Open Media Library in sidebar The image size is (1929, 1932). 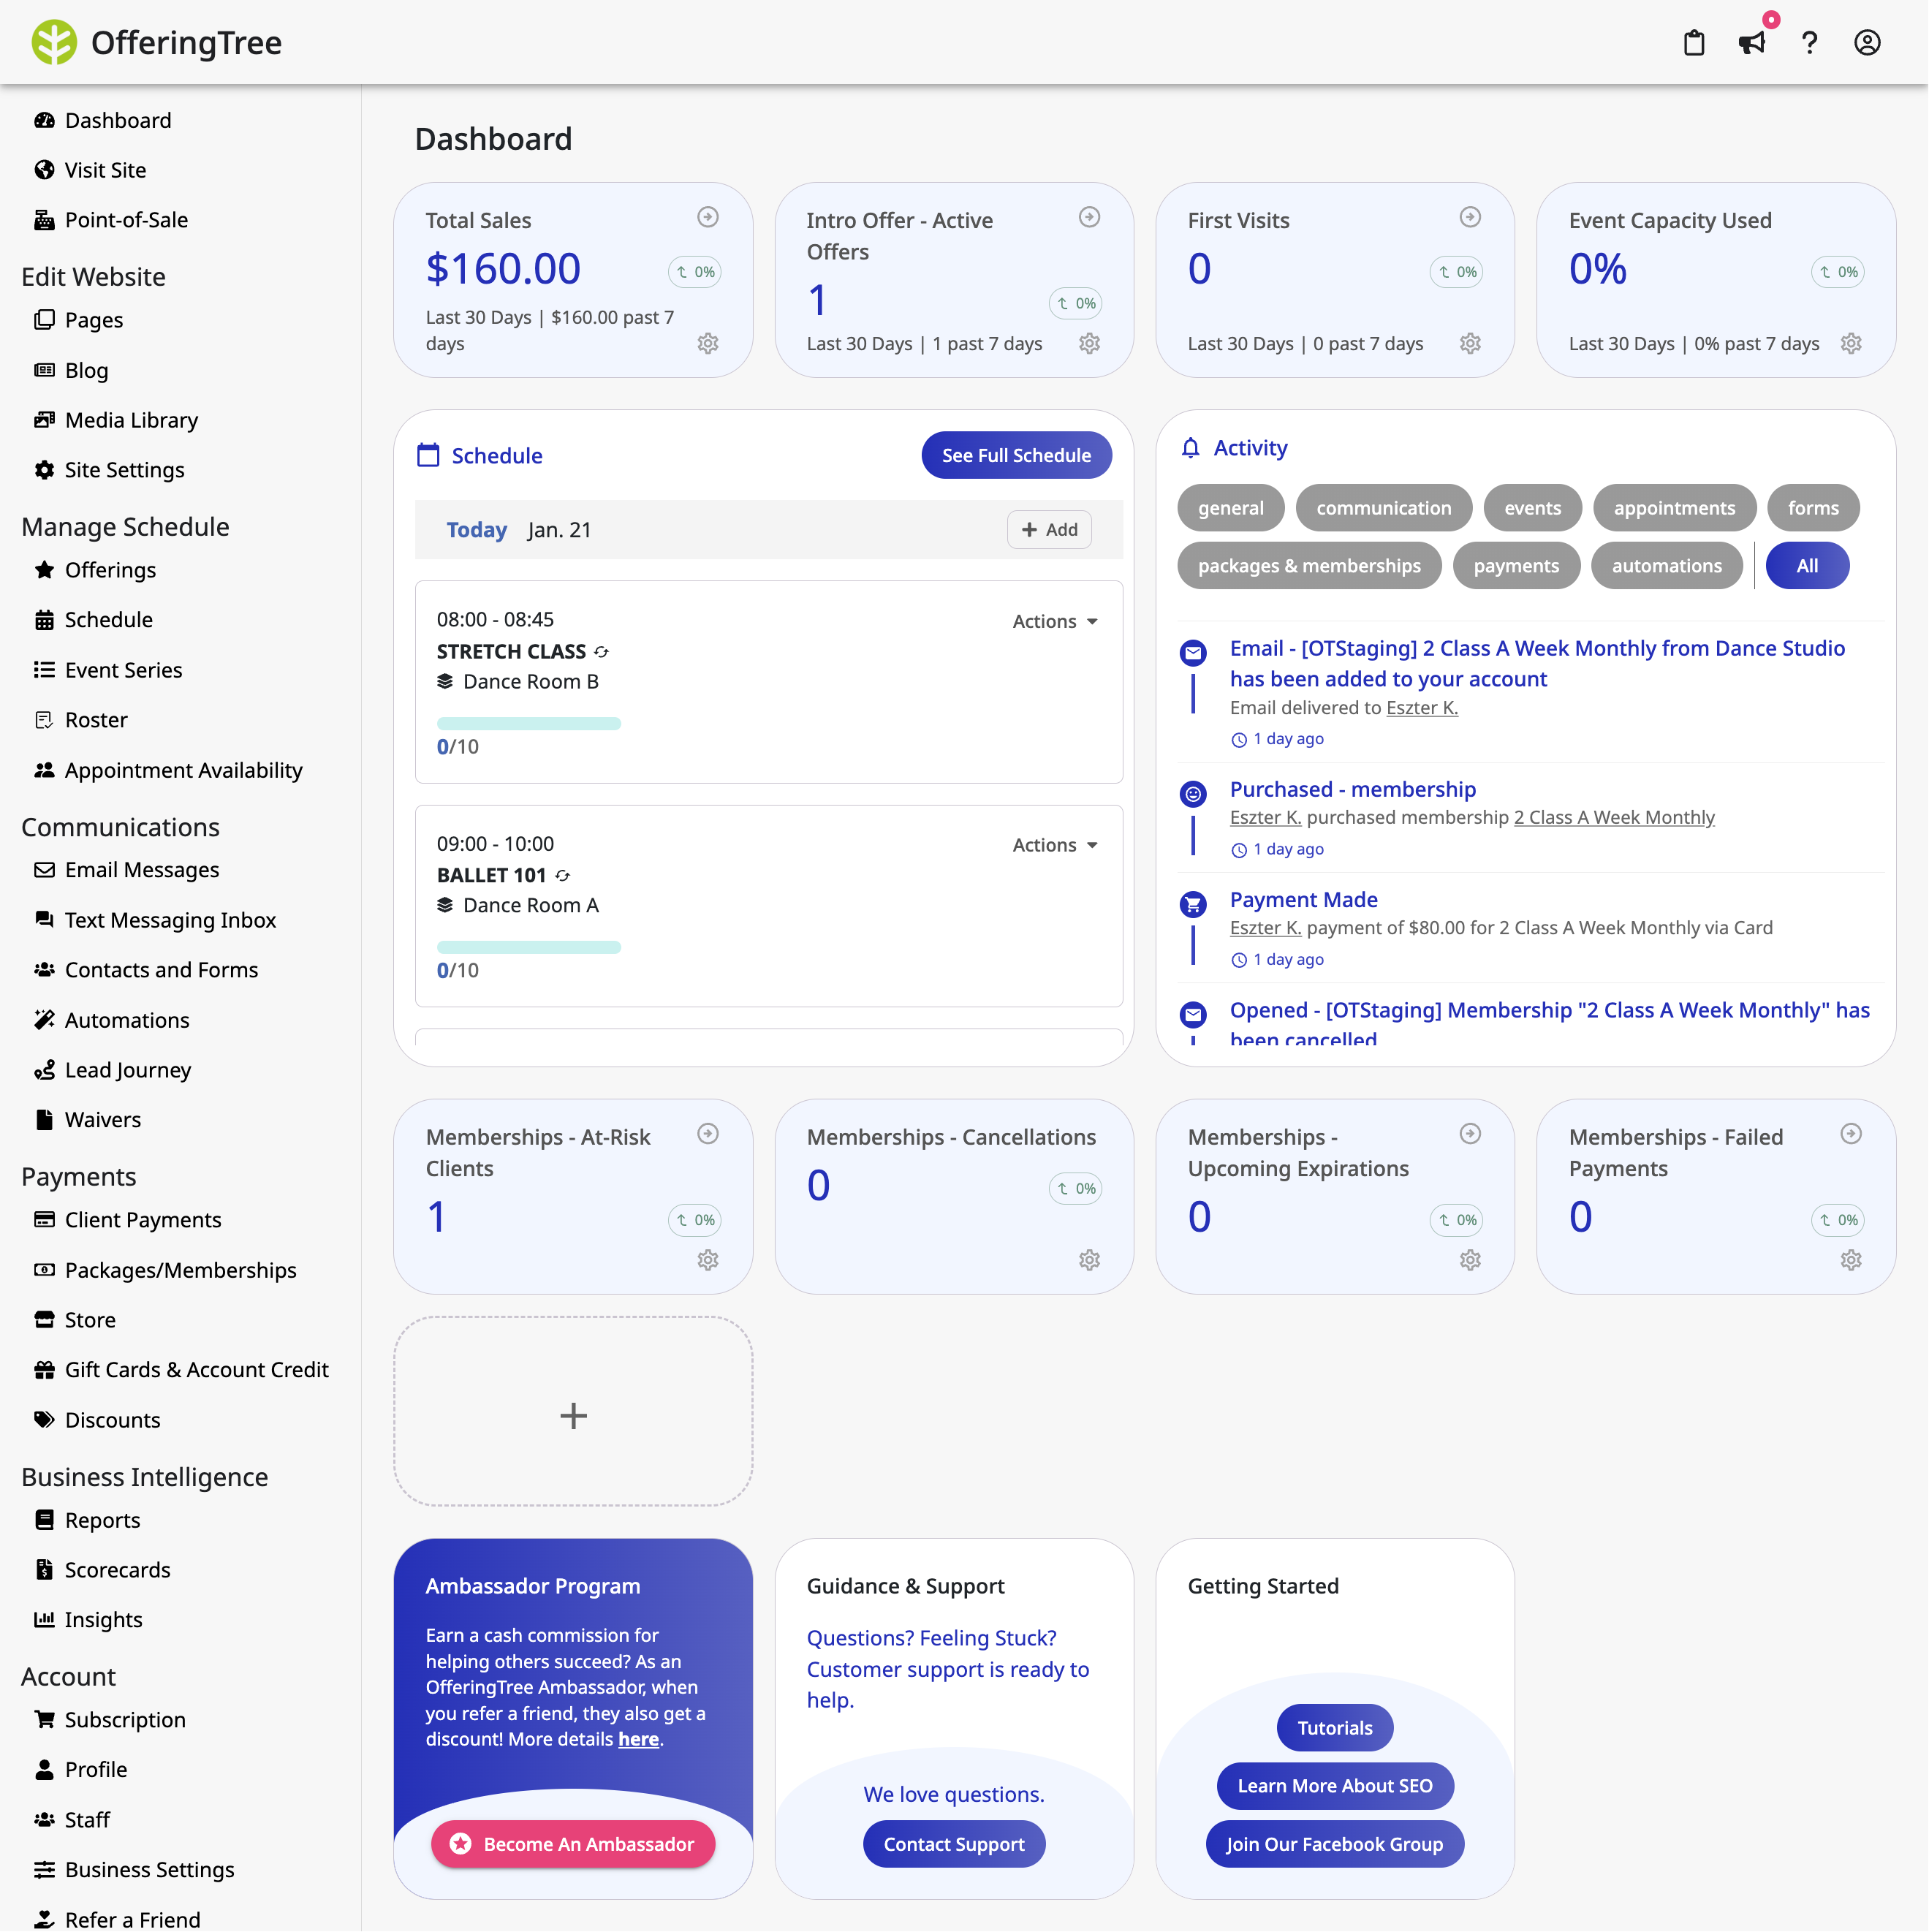tap(131, 420)
